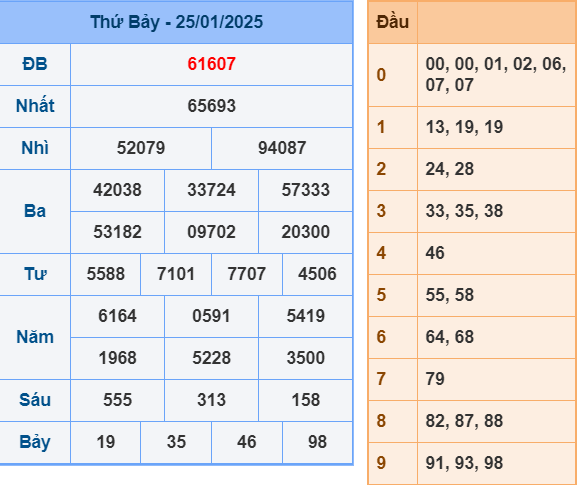Select head digit 1 in Đầu table
The width and height of the screenshot is (578, 485).
point(381,128)
